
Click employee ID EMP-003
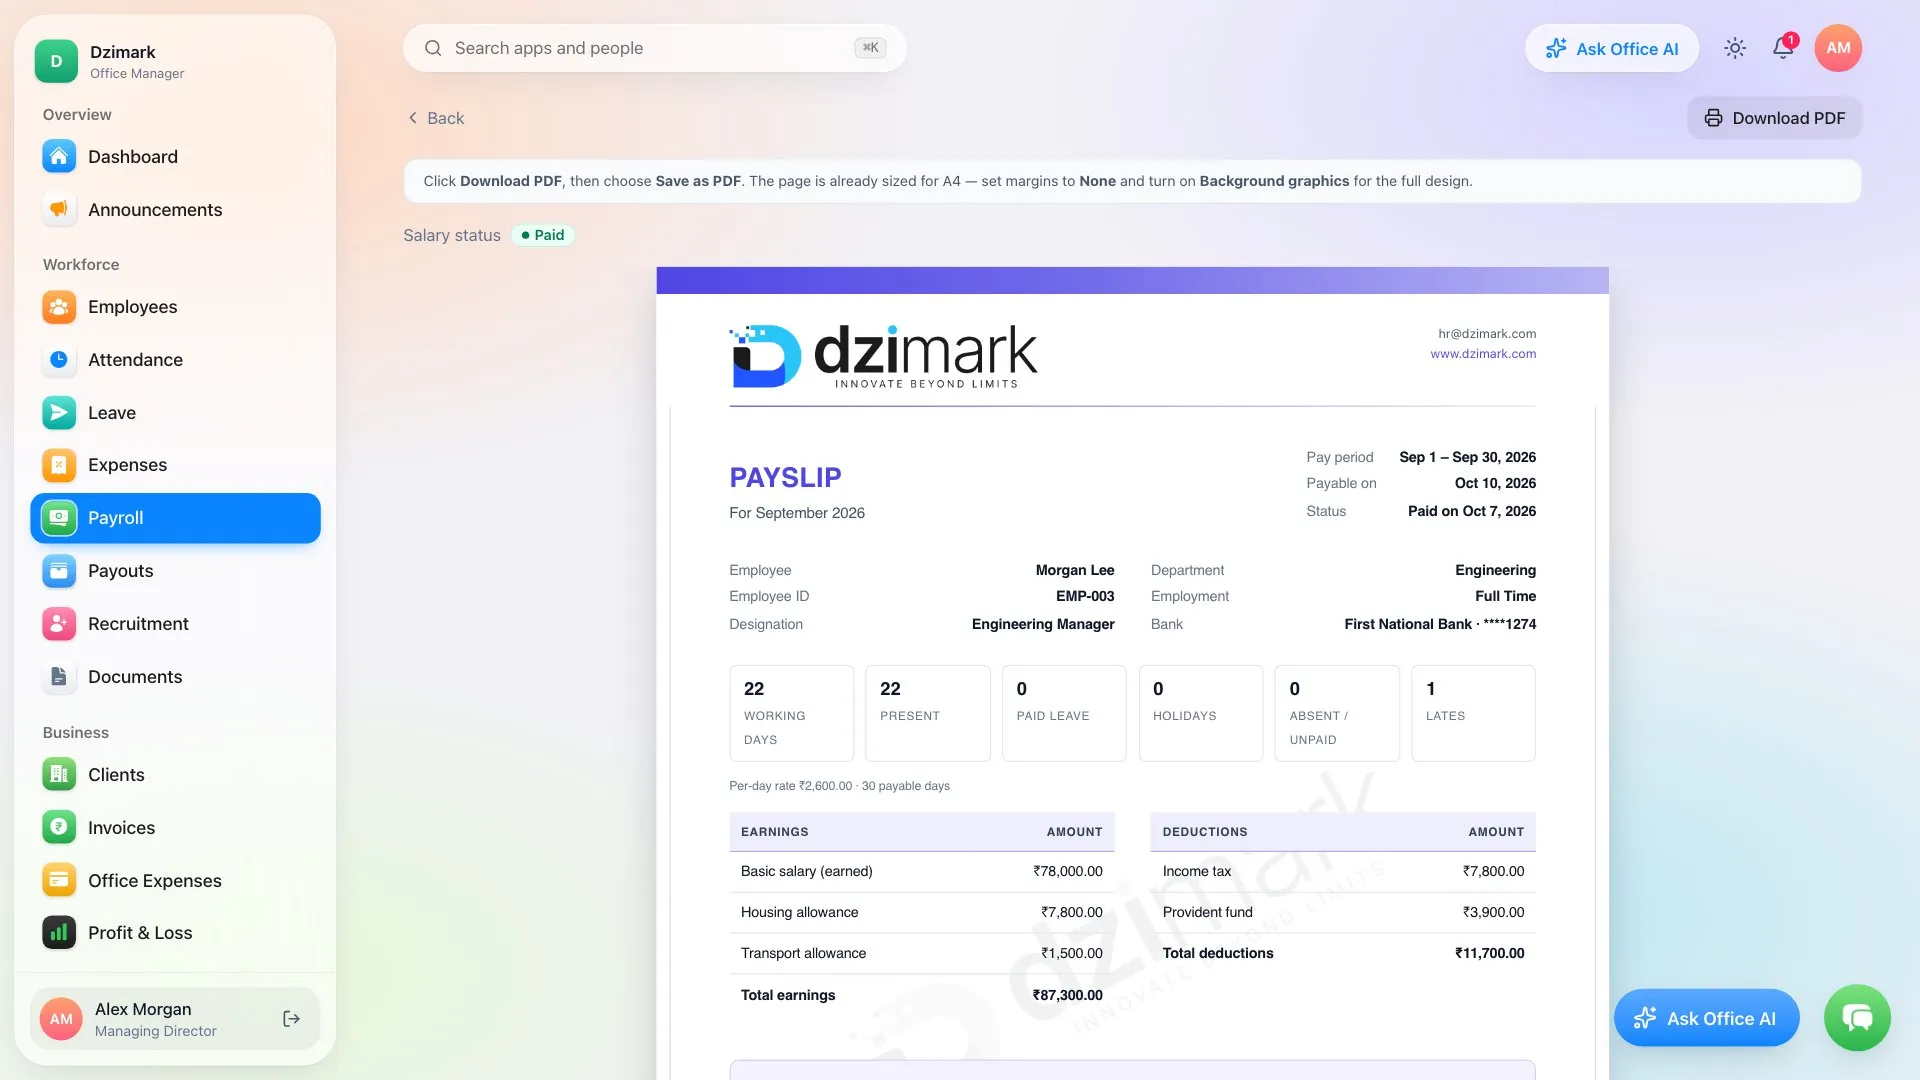point(1085,596)
